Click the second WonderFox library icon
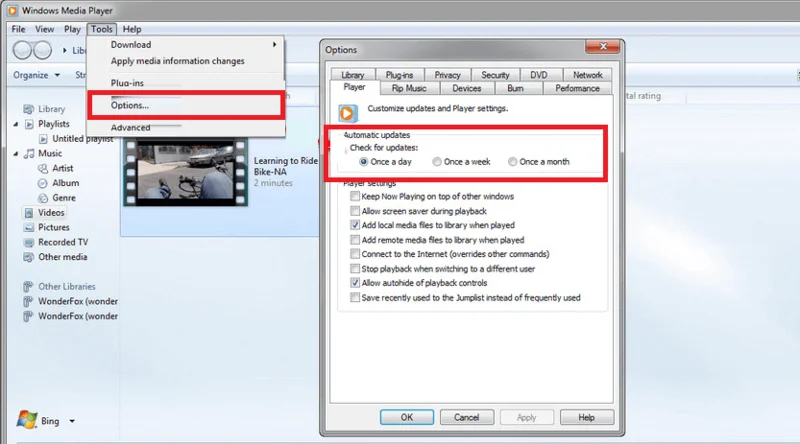The image size is (800, 444). coord(29,316)
